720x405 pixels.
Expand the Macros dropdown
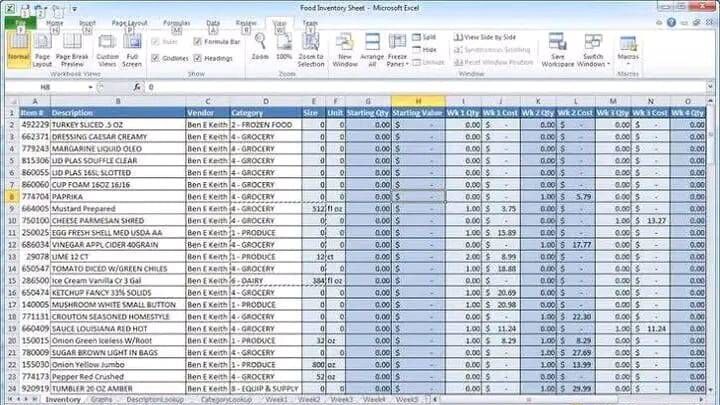pos(629,50)
